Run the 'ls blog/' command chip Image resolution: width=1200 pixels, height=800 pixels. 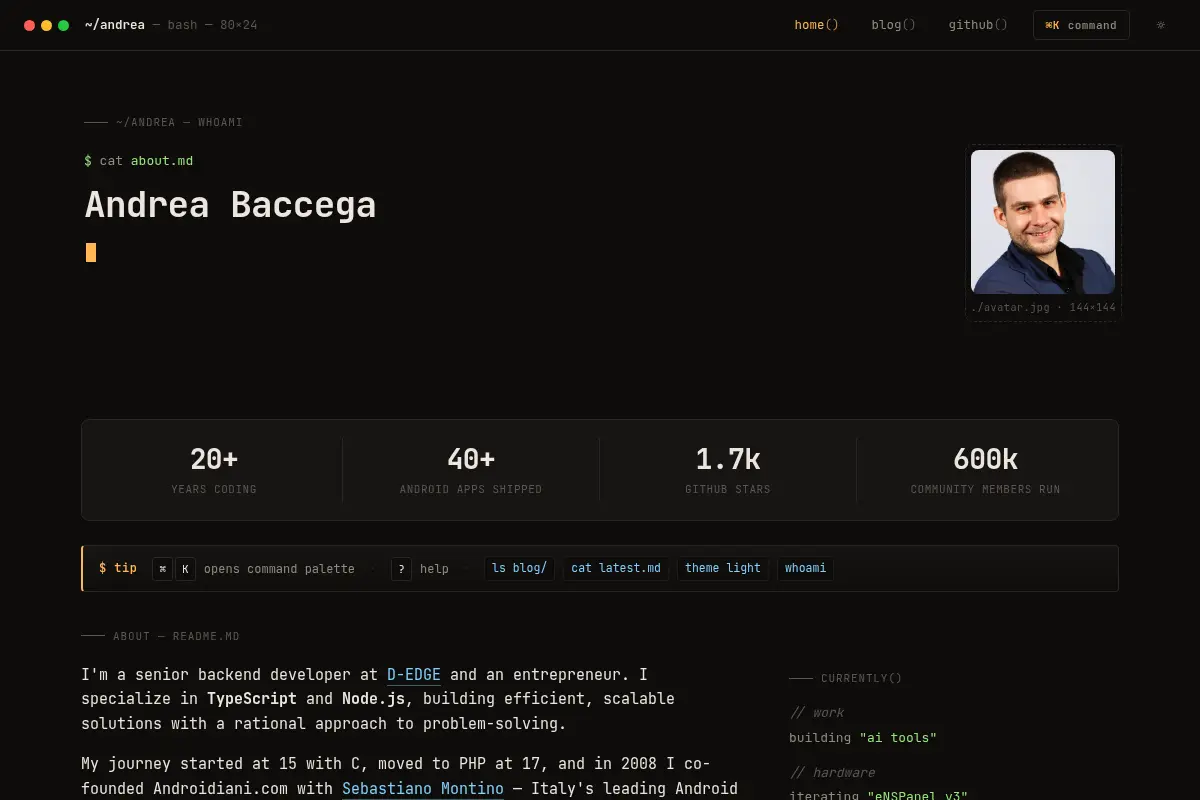(519, 568)
